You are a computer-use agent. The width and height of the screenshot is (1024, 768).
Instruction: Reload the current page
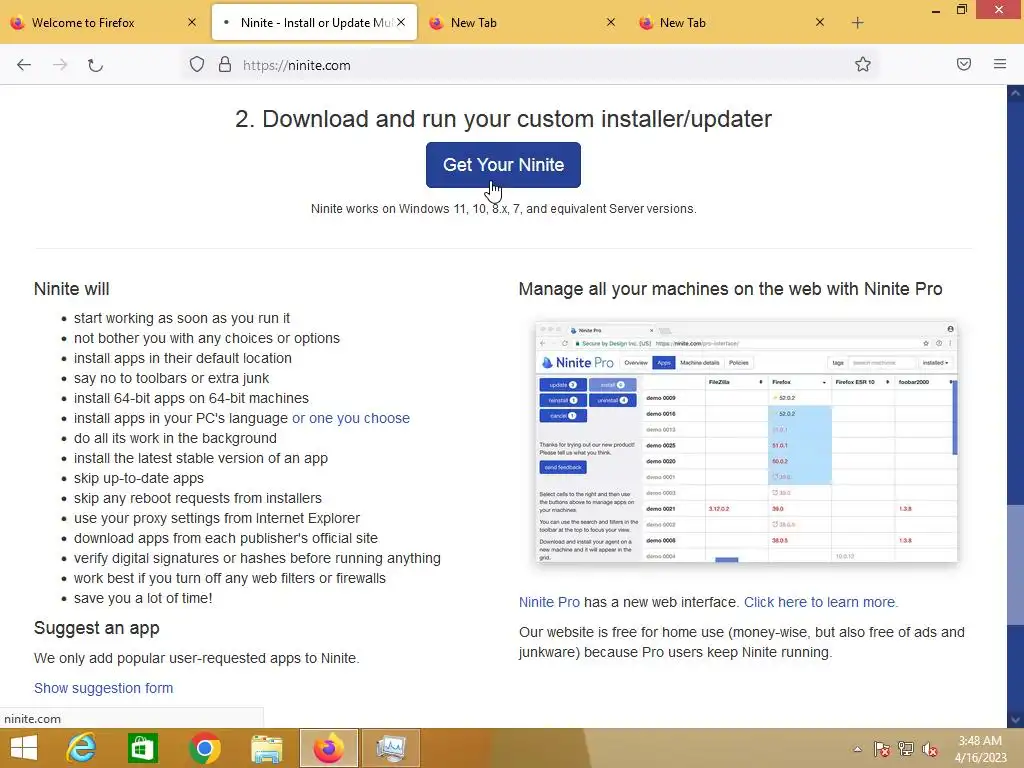(x=95, y=65)
